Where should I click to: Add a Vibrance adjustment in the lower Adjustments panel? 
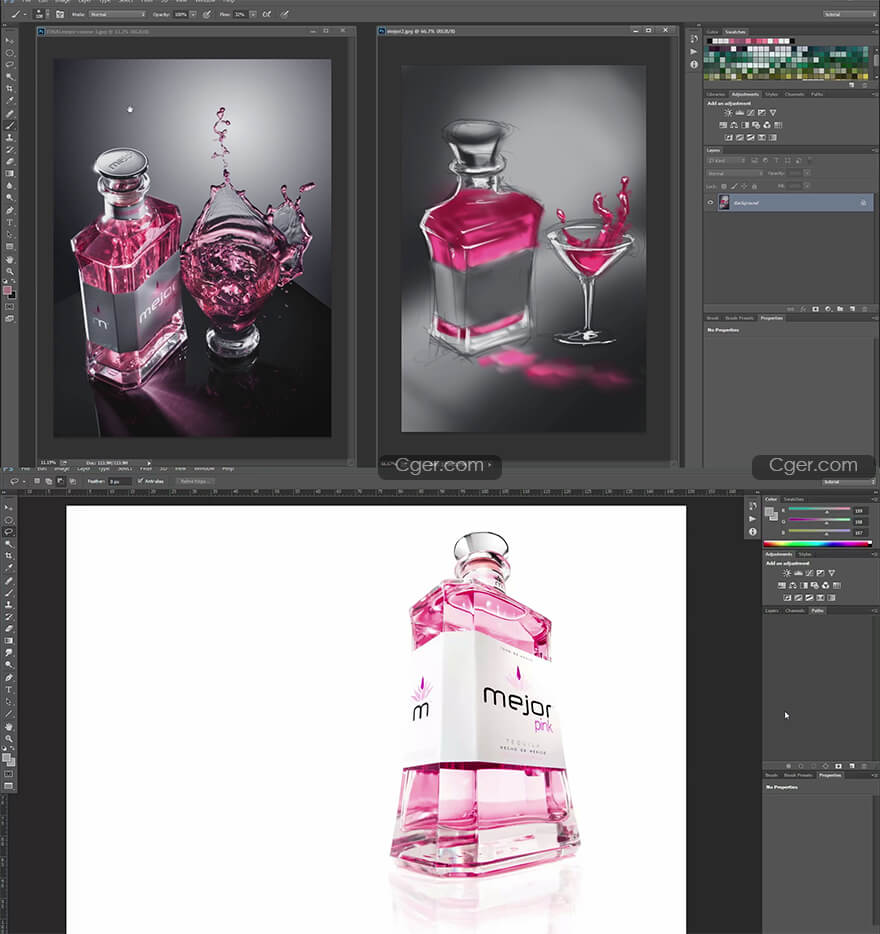832,573
